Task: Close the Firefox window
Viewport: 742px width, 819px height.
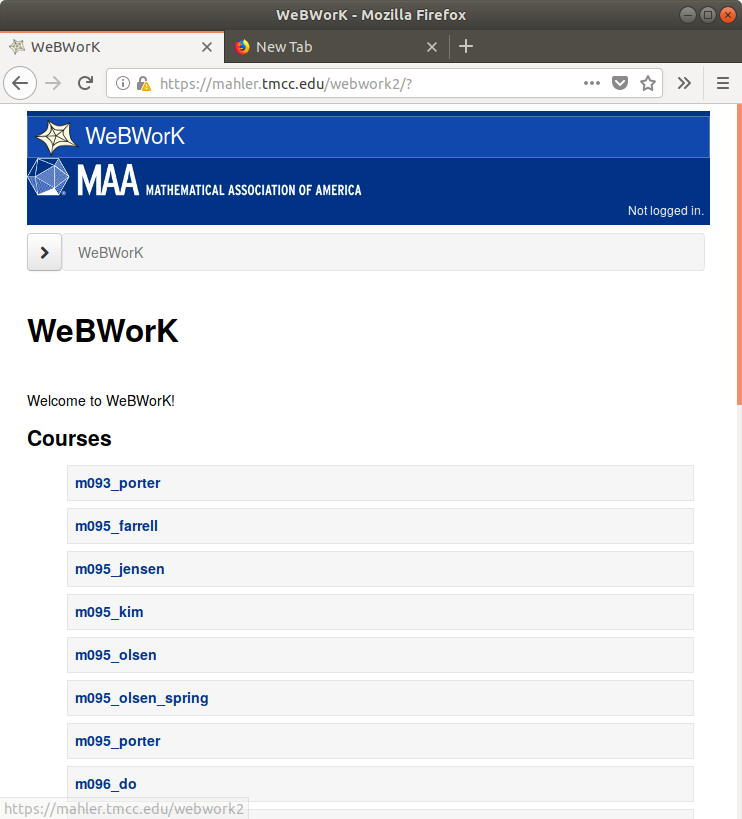Action: (727, 15)
